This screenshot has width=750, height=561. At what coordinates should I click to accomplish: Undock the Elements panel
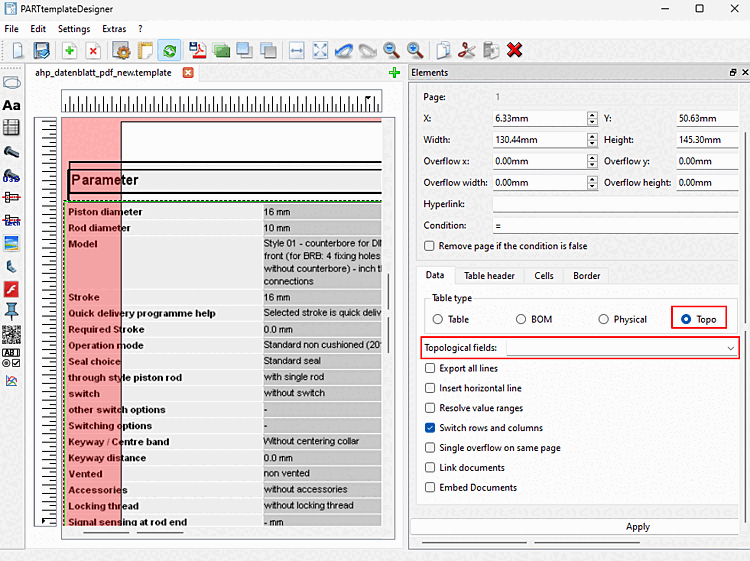coord(733,72)
